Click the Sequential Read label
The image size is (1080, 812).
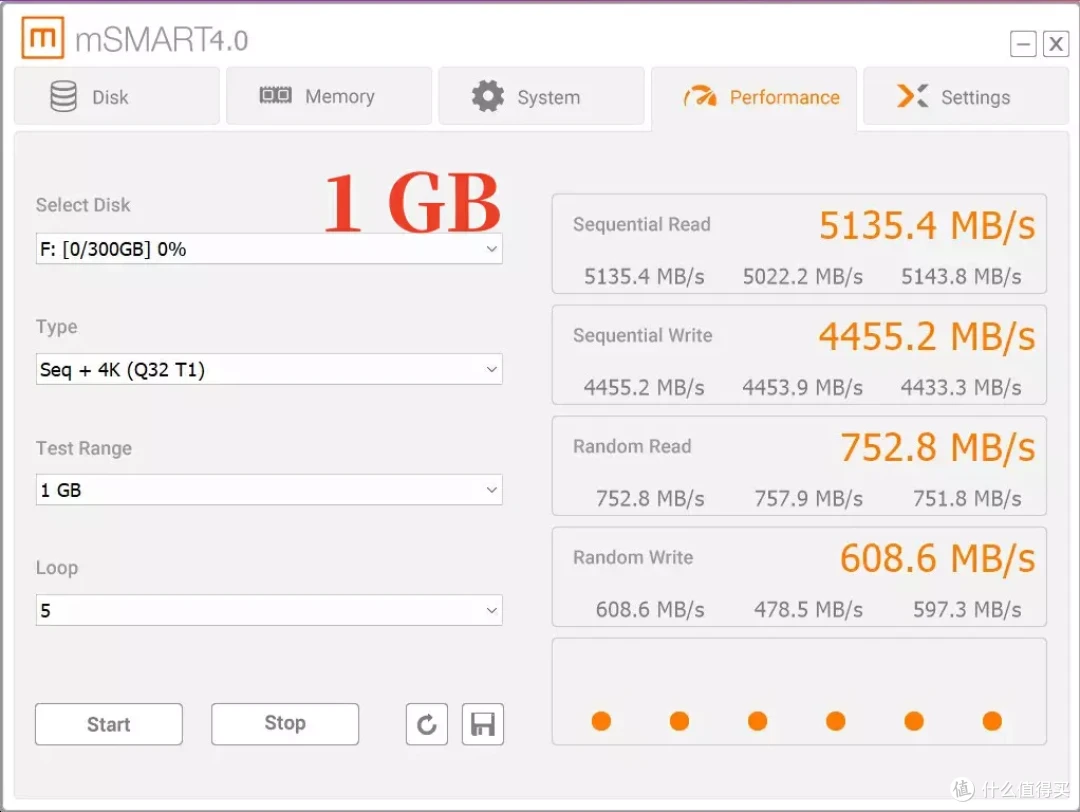642,225
